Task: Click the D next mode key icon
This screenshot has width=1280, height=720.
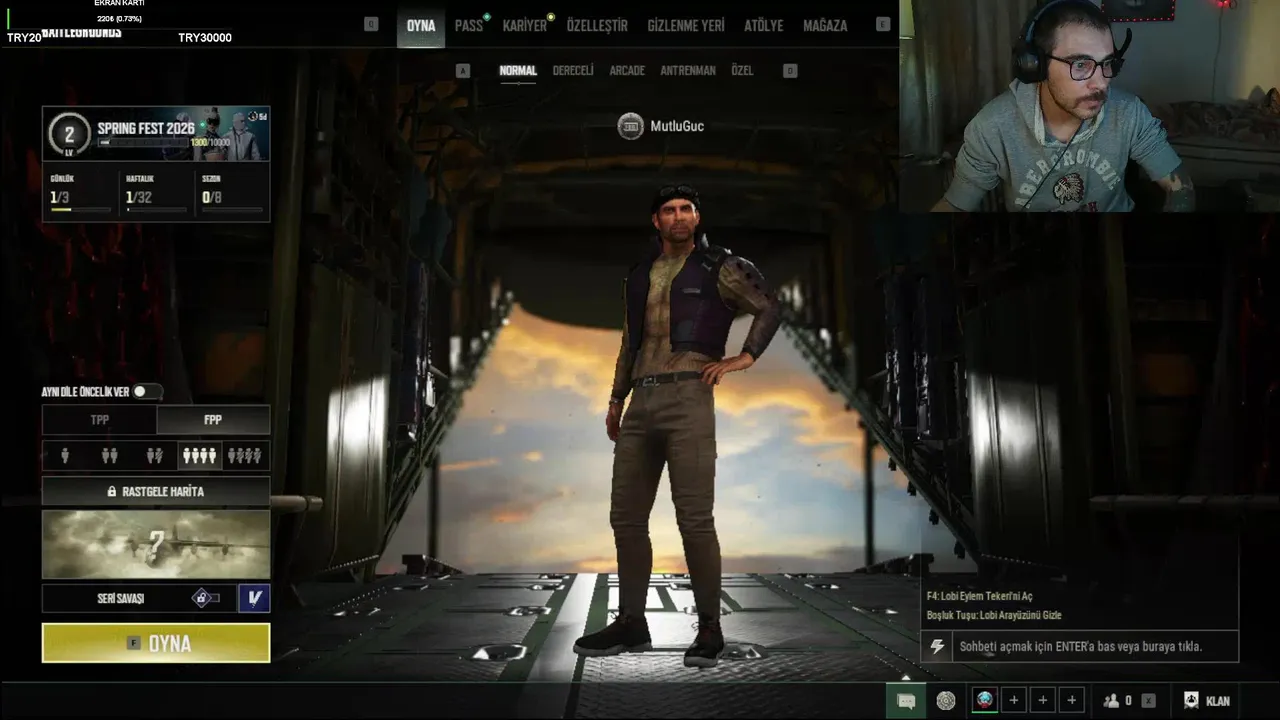Action: tap(790, 71)
